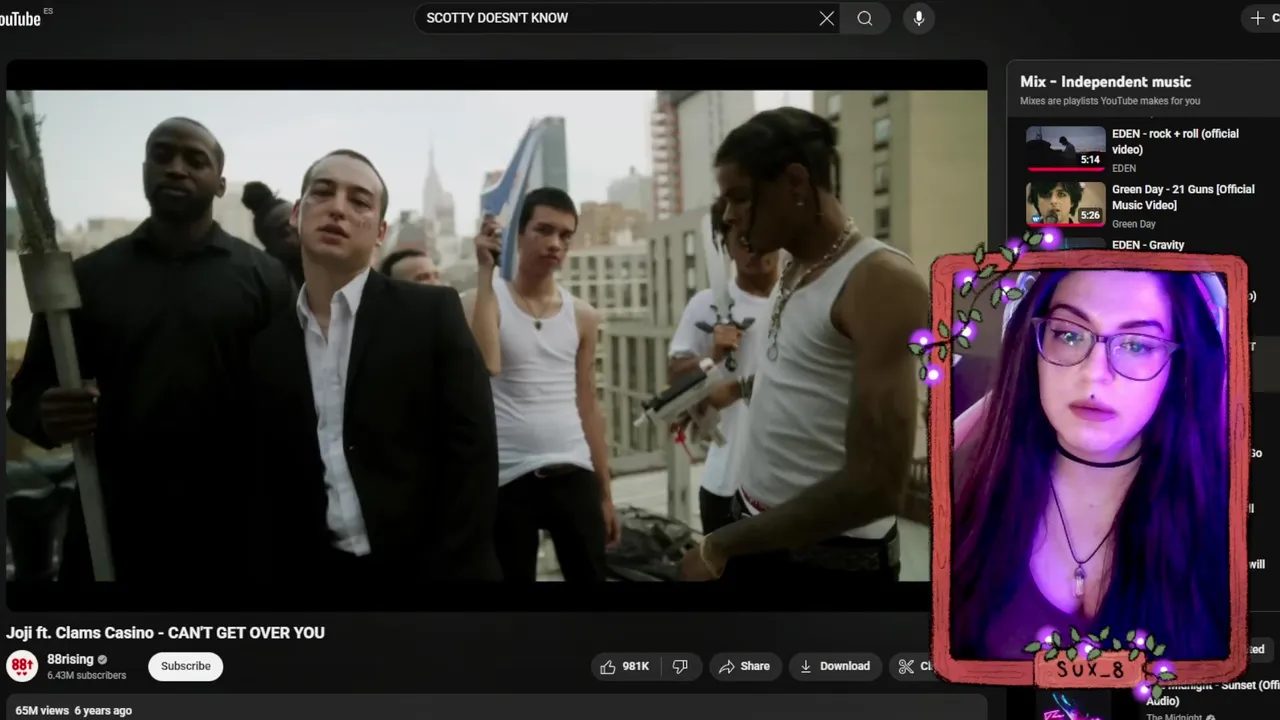Open The Midnight - Sunset recommended video
Viewport: 1280px width, 720px height.
[x=1212, y=693]
